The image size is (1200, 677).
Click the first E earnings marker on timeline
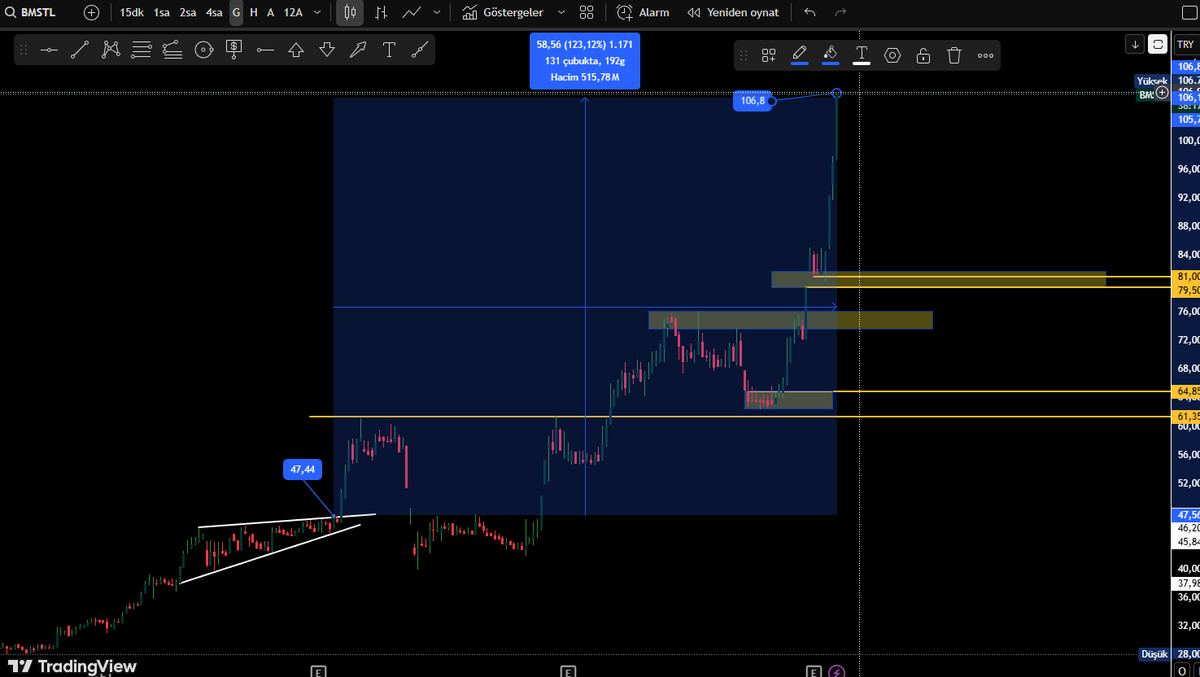click(x=318, y=671)
